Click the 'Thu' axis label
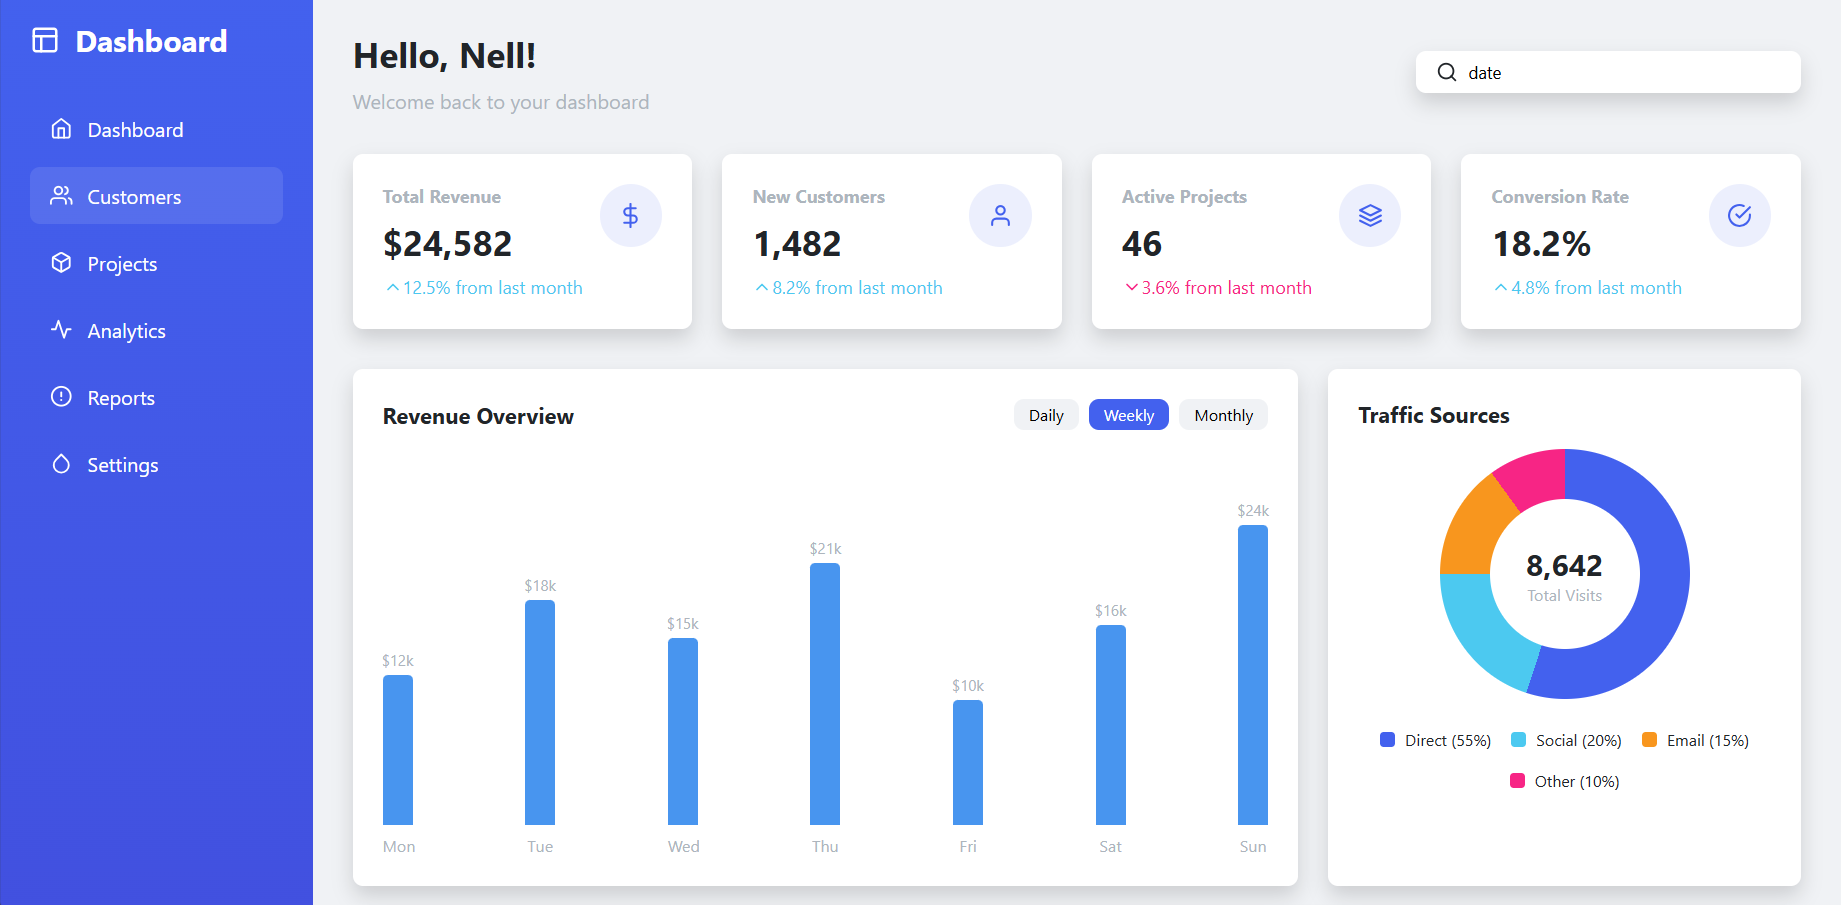This screenshot has width=1841, height=905. click(x=825, y=846)
